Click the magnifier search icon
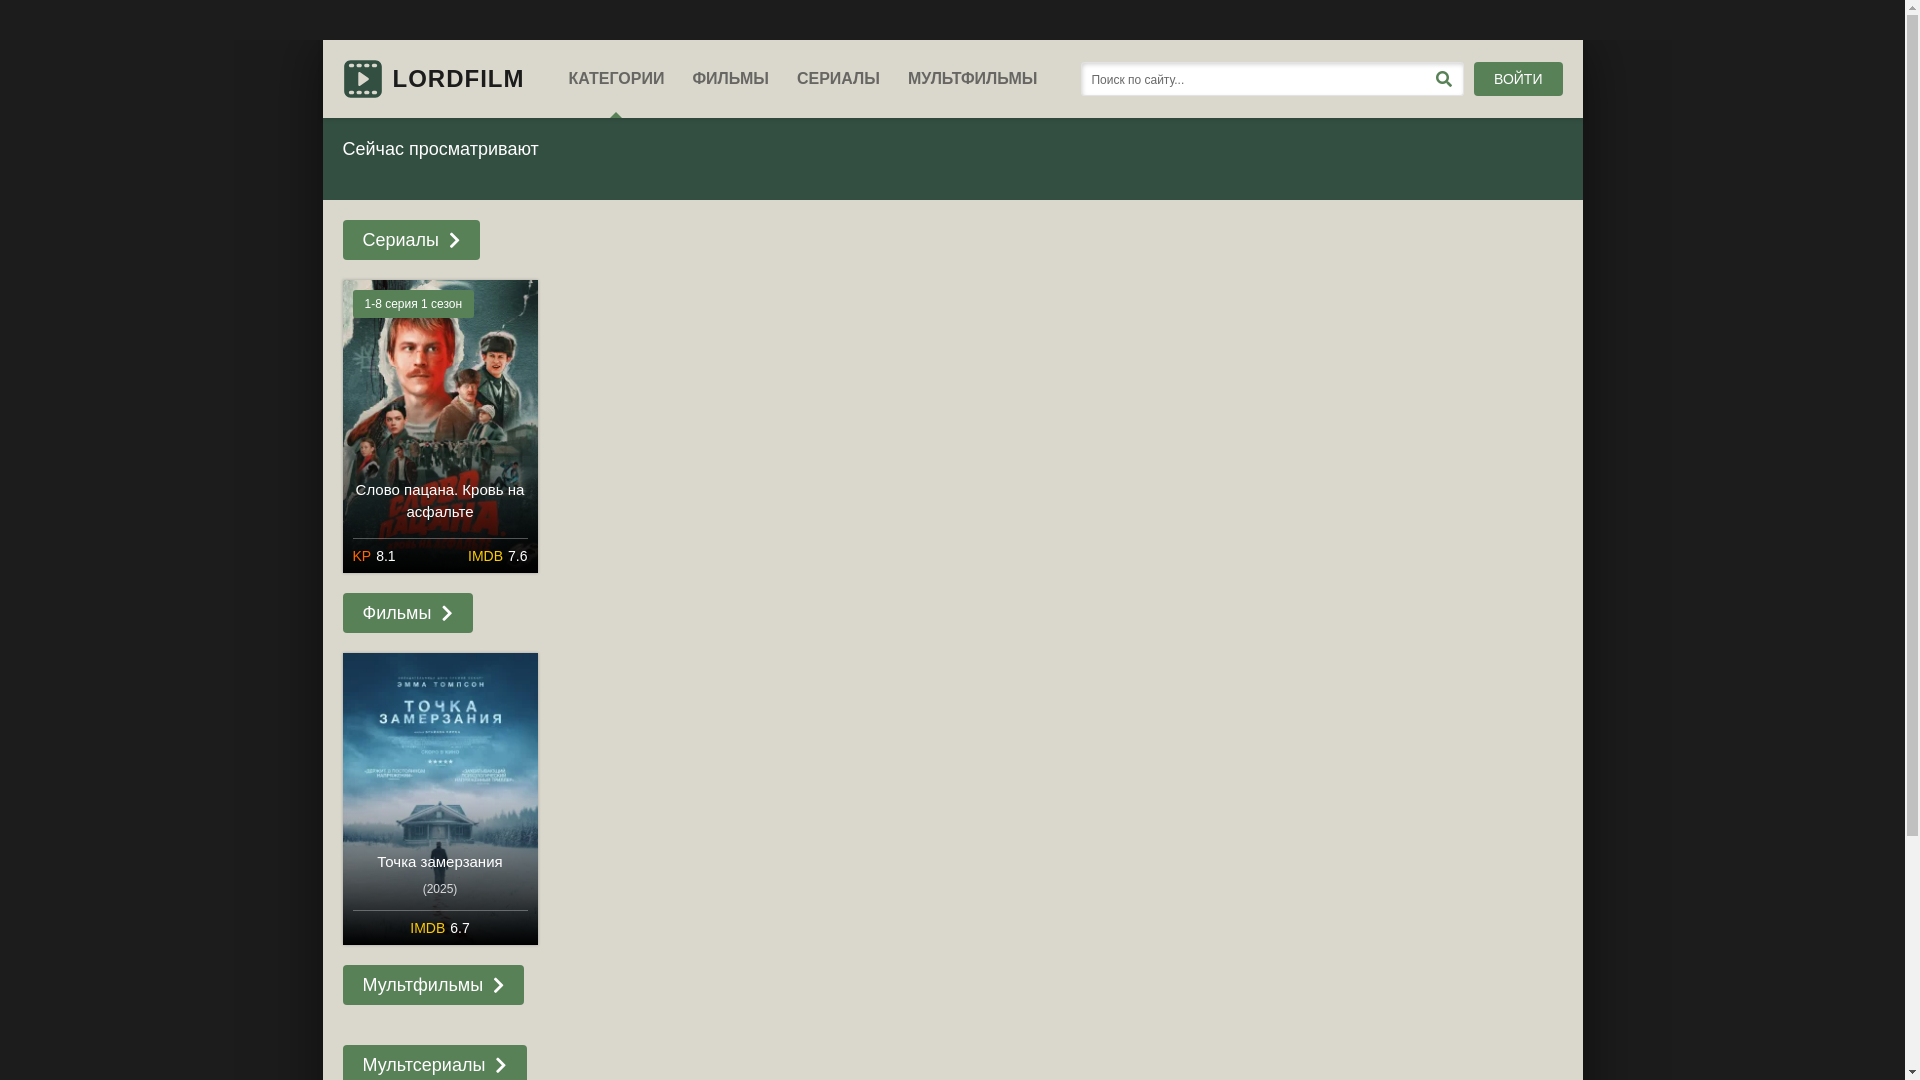1920x1080 pixels. pyautogui.click(x=1443, y=79)
